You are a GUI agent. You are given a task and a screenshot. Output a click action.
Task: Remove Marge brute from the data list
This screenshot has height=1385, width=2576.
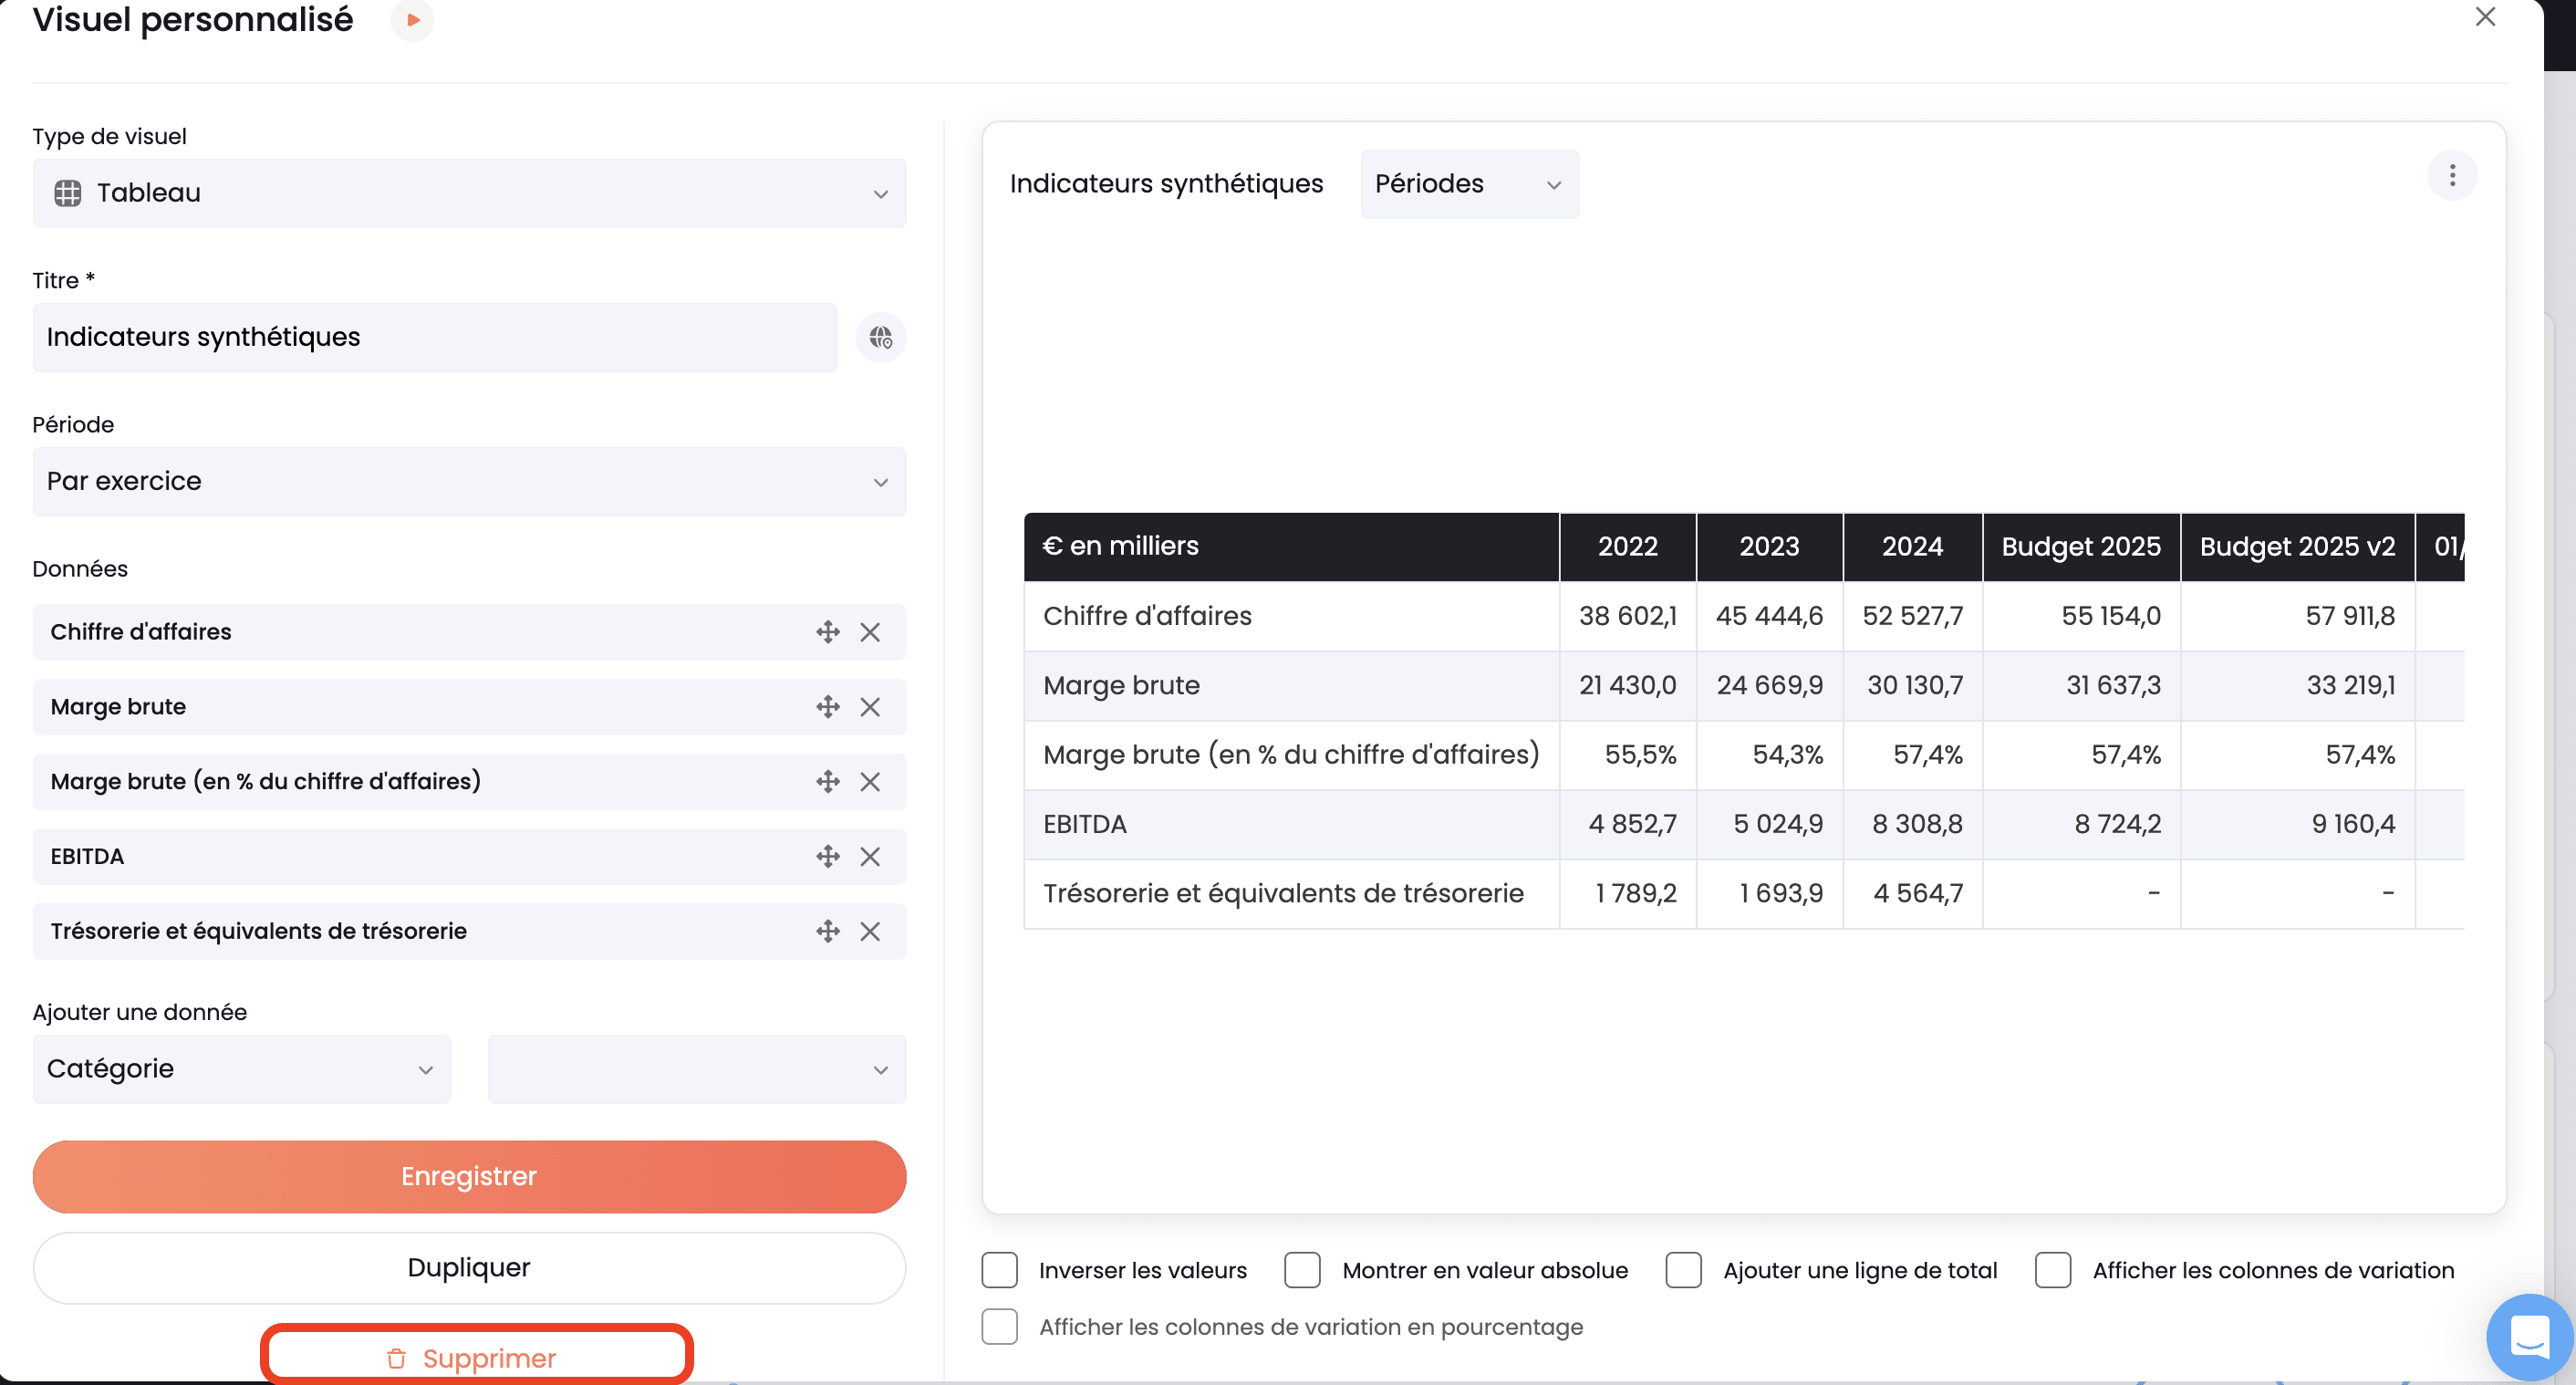tap(870, 707)
